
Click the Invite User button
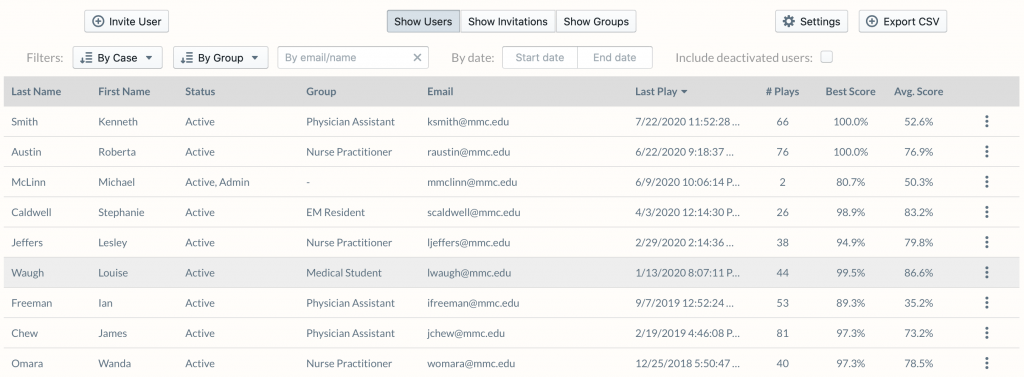[x=127, y=22]
